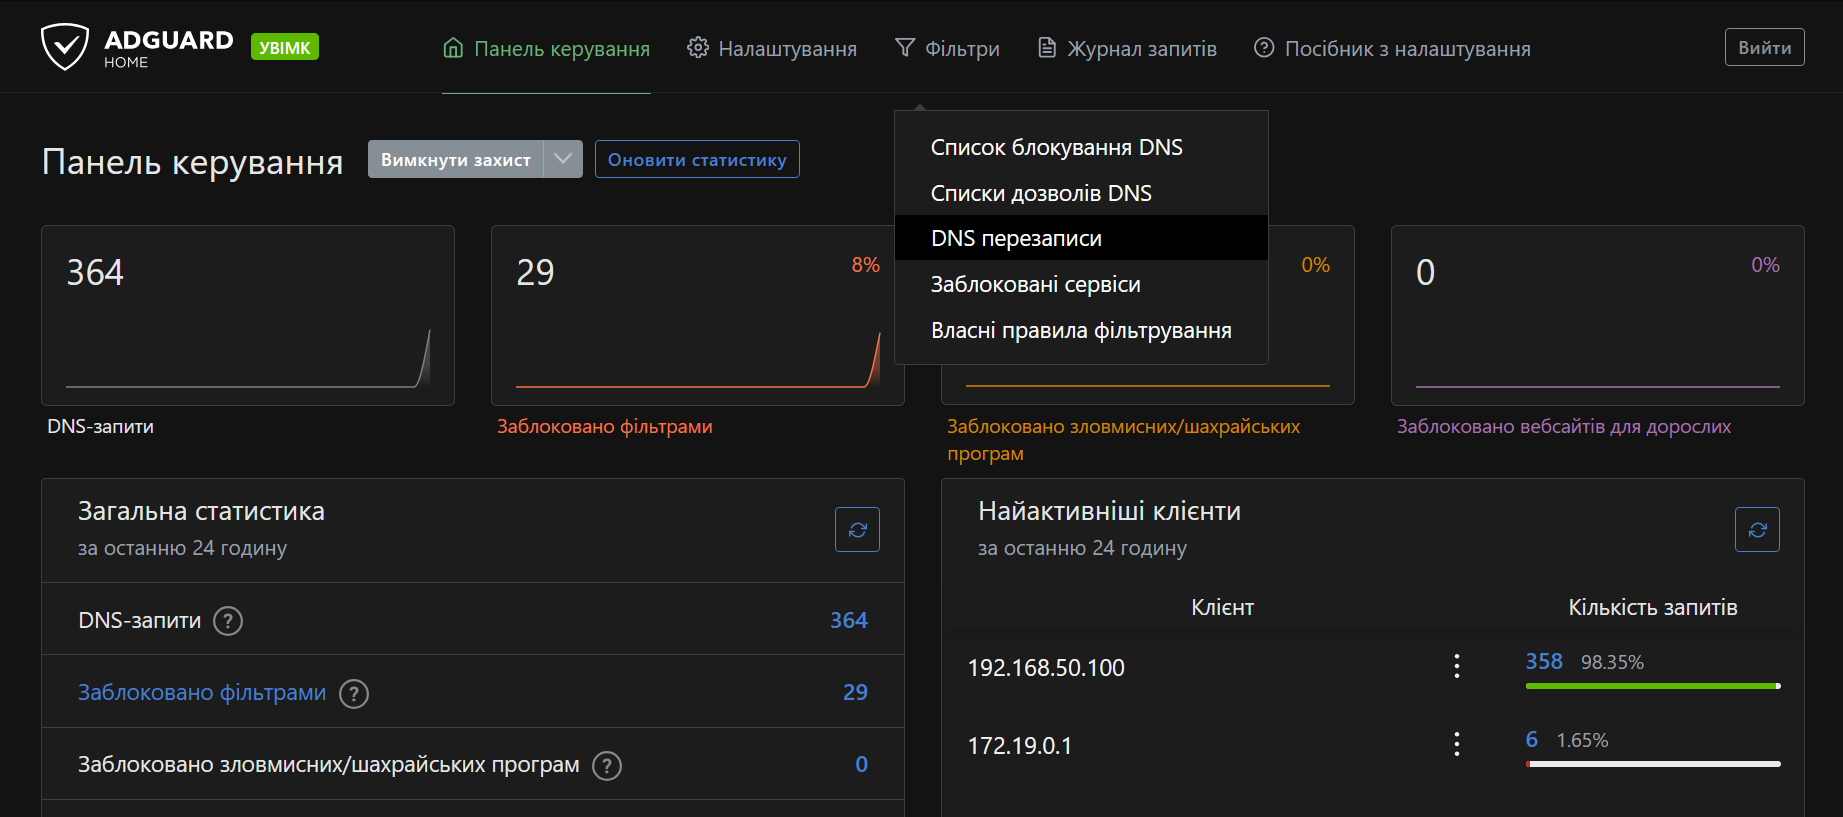Screen dimensions: 1843x817
Task: Show help for Заблоковано зловмисних/шахрайських програм
Action: click(607, 765)
